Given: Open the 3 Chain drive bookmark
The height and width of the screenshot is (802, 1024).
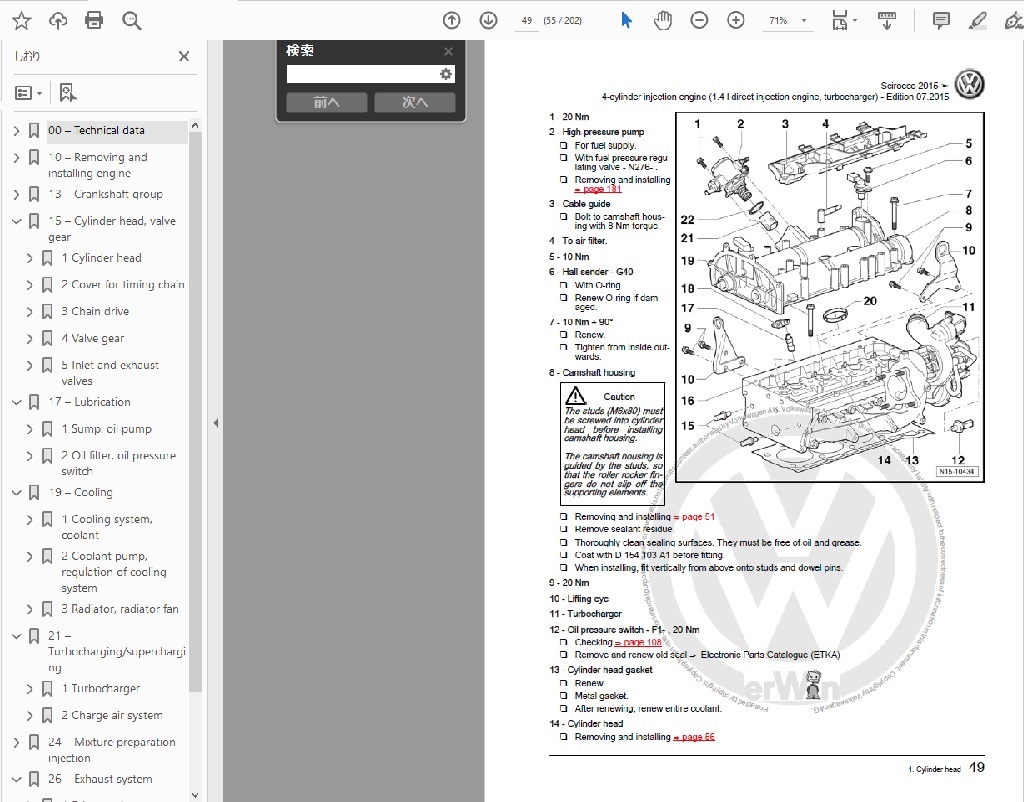Looking at the screenshot, I should click(x=95, y=312).
